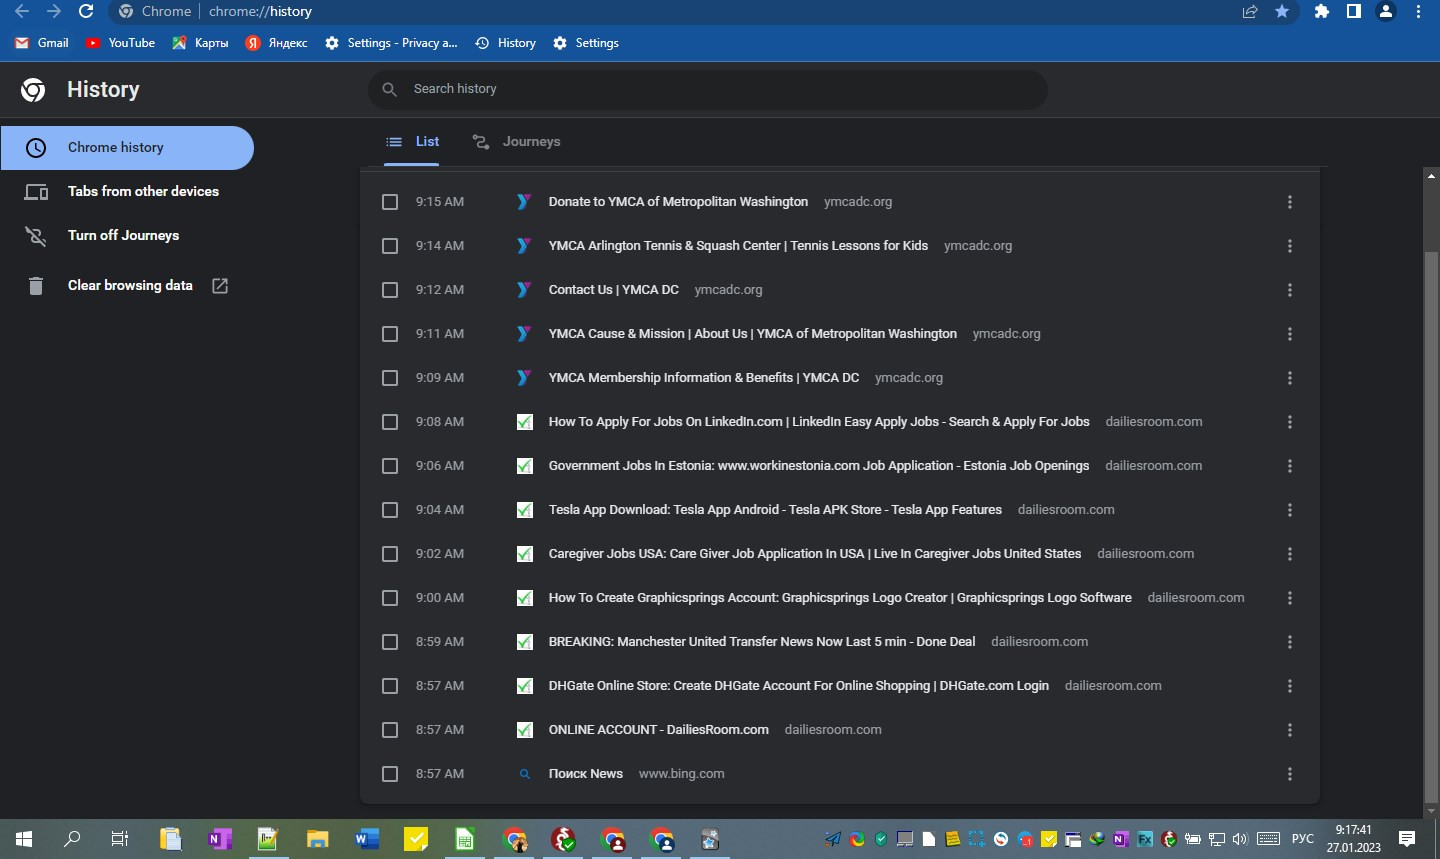Select checkbox for YMCA Arlington Tennis entry
This screenshot has height=859, width=1440.
[390, 246]
